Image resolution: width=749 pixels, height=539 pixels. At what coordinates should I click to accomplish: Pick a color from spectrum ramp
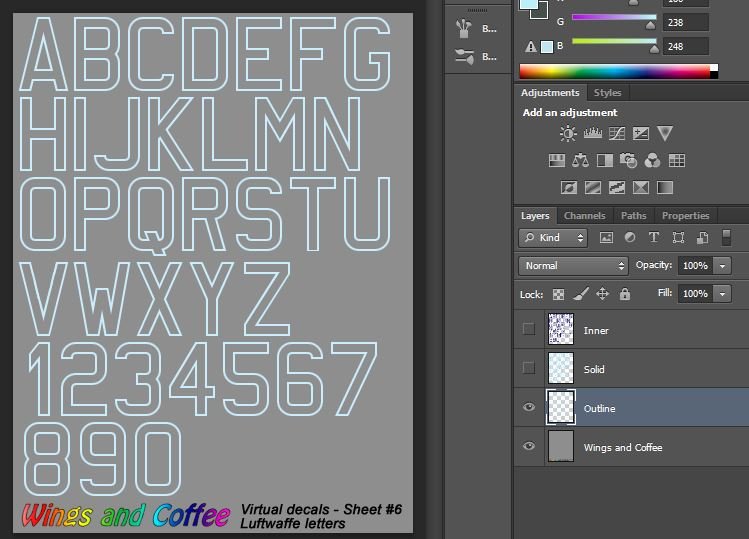point(615,71)
